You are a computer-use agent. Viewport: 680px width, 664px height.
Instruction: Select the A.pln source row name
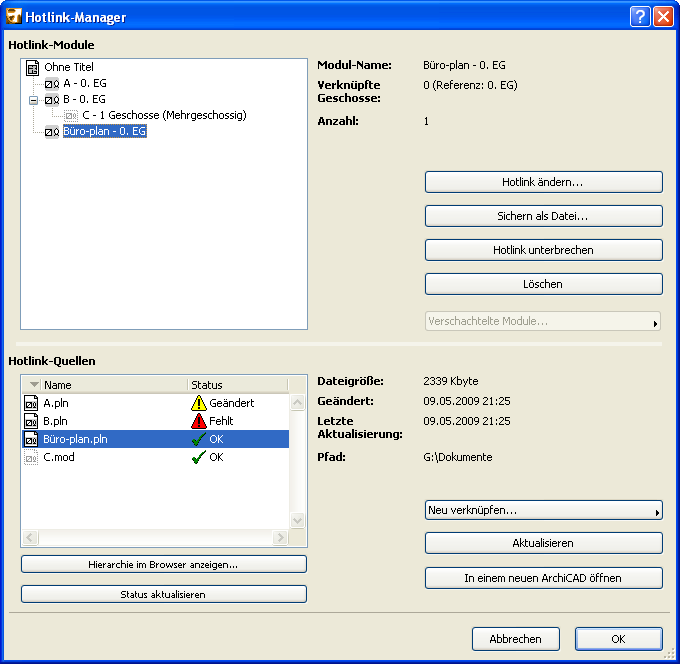pos(56,403)
